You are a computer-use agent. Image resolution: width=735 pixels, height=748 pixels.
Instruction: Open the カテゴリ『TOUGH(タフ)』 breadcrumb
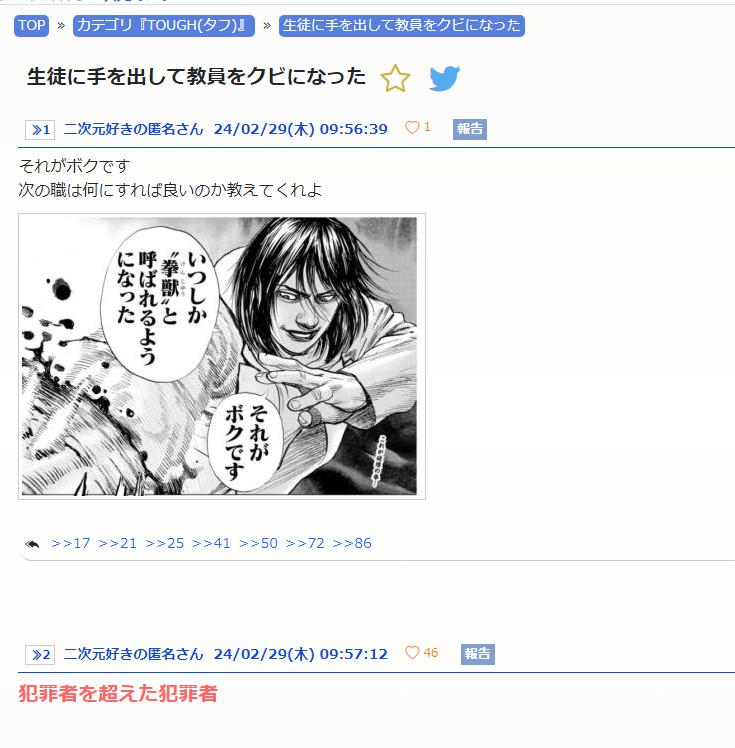coord(164,25)
